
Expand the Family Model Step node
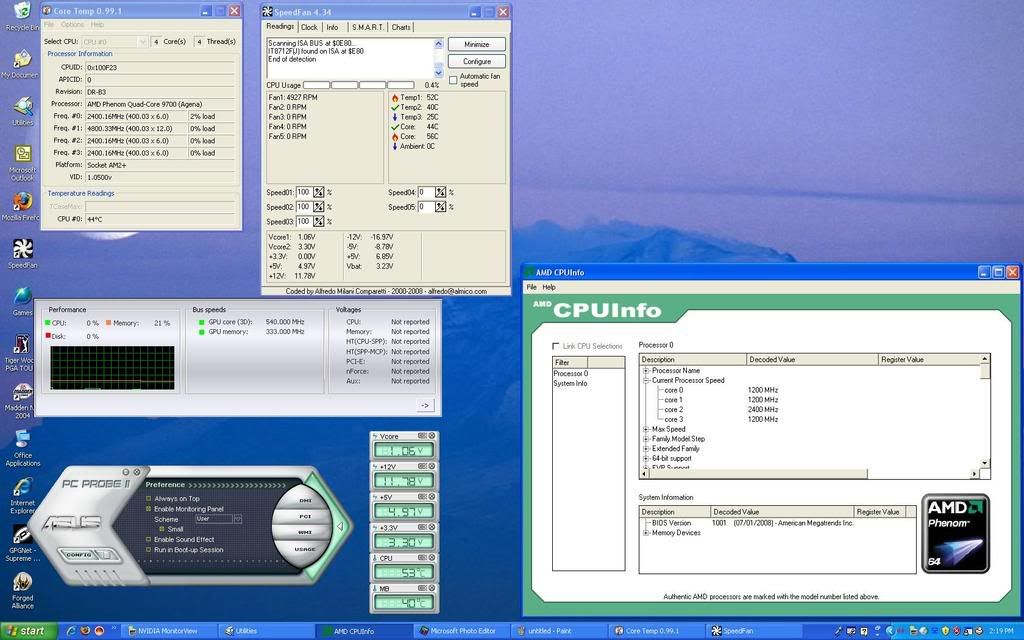(646, 439)
